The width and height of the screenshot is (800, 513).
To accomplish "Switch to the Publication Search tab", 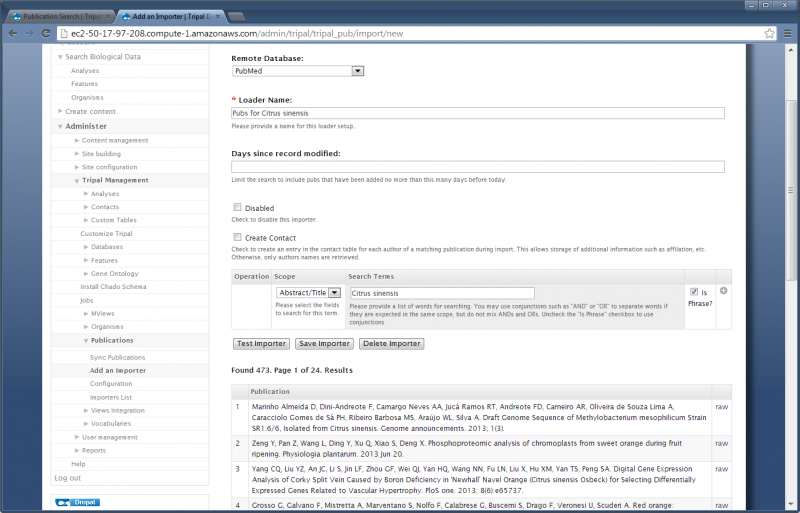I will coord(61,16).
